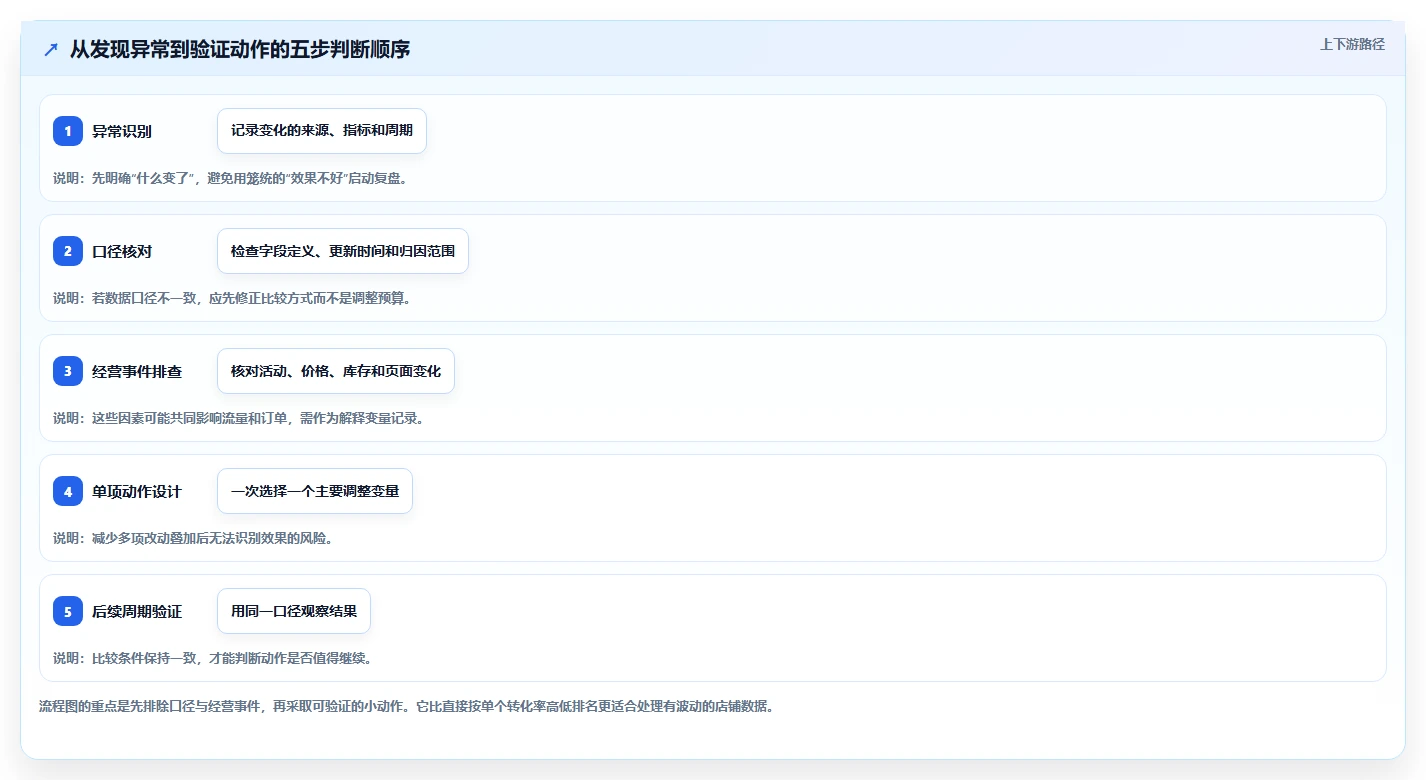Screen dimensions: 1426x780
Task: Click the step 2 number badge
Action: click(x=68, y=251)
